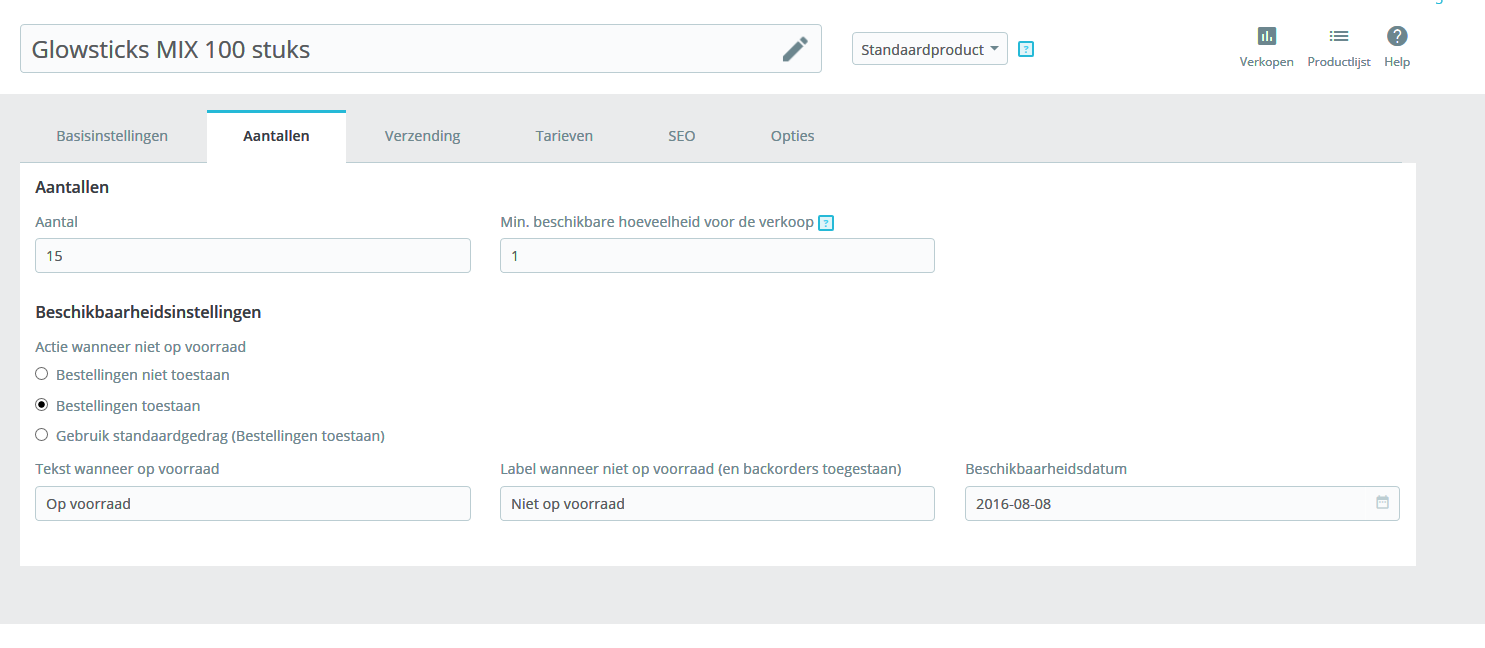Open the Productlijst list icon
The width and height of the screenshot is (1485, 648).
[x=1339, y=36]
